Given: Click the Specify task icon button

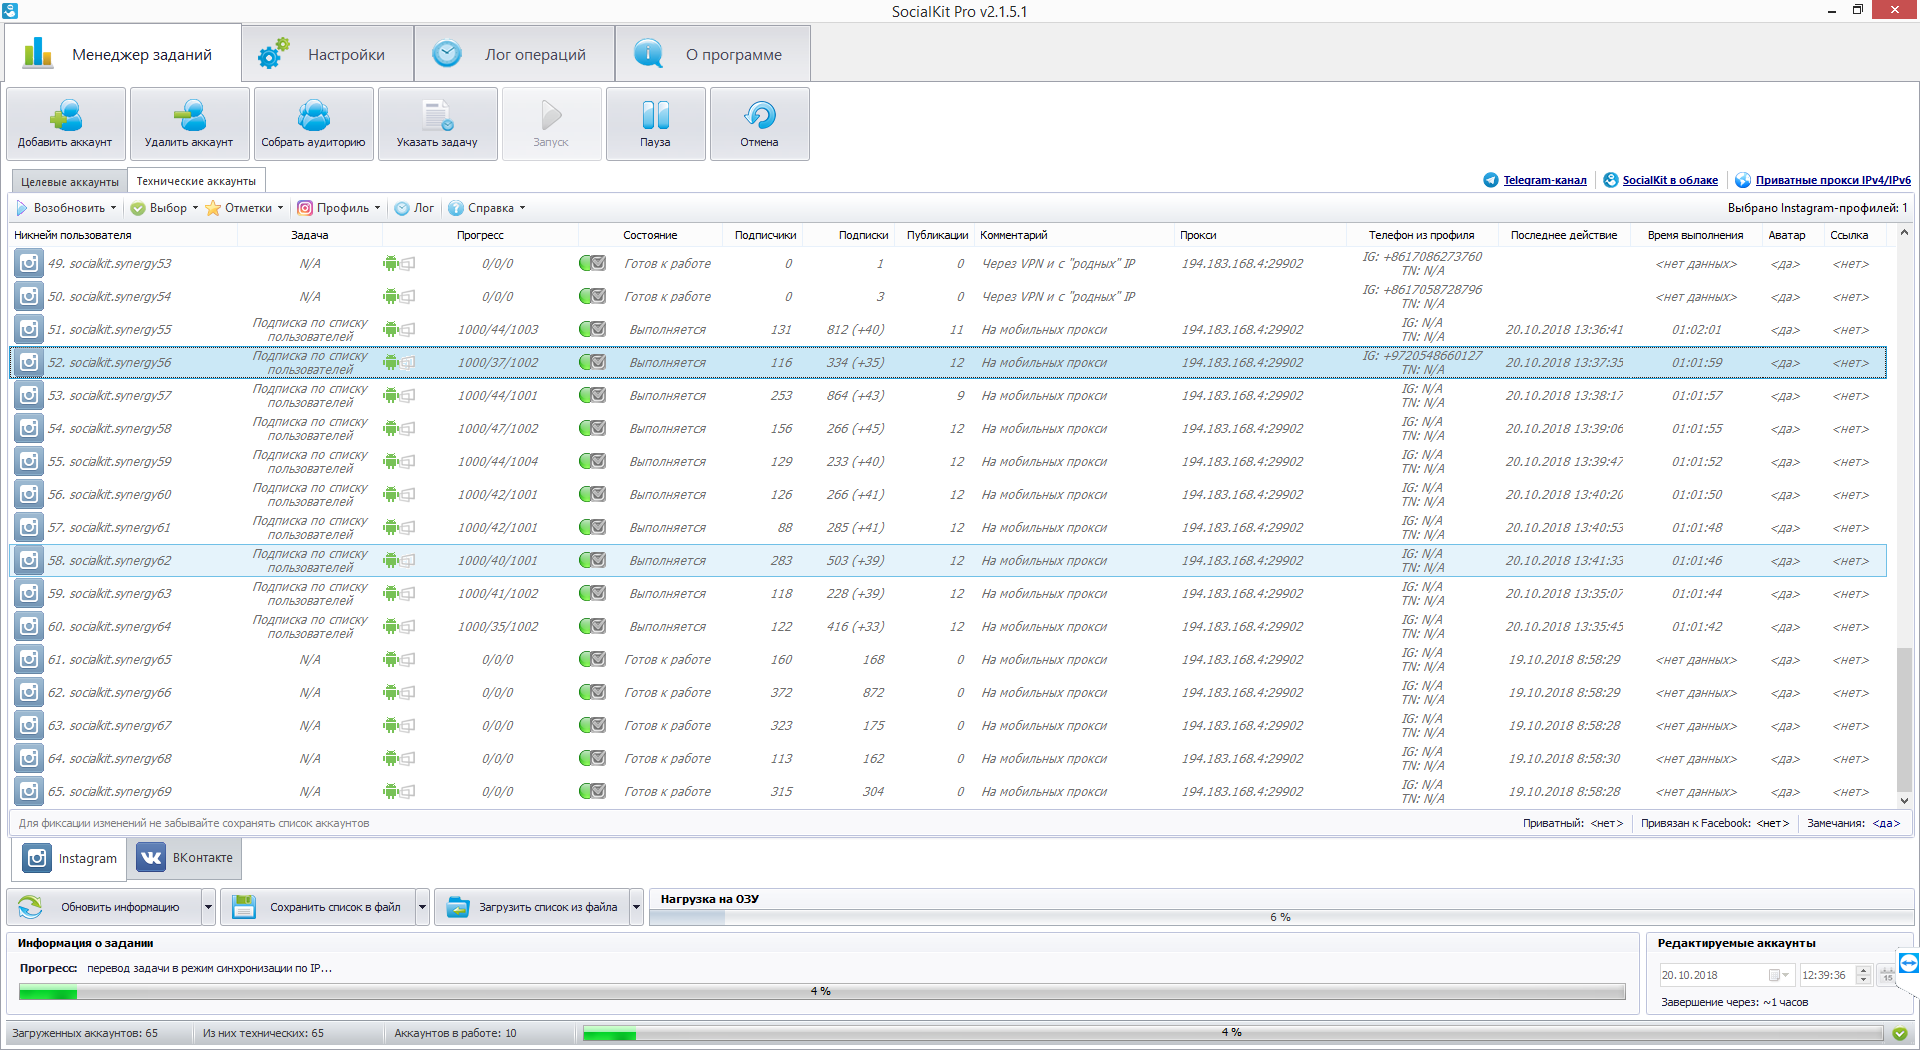Looking at the screenshot, I should (437, 124).
